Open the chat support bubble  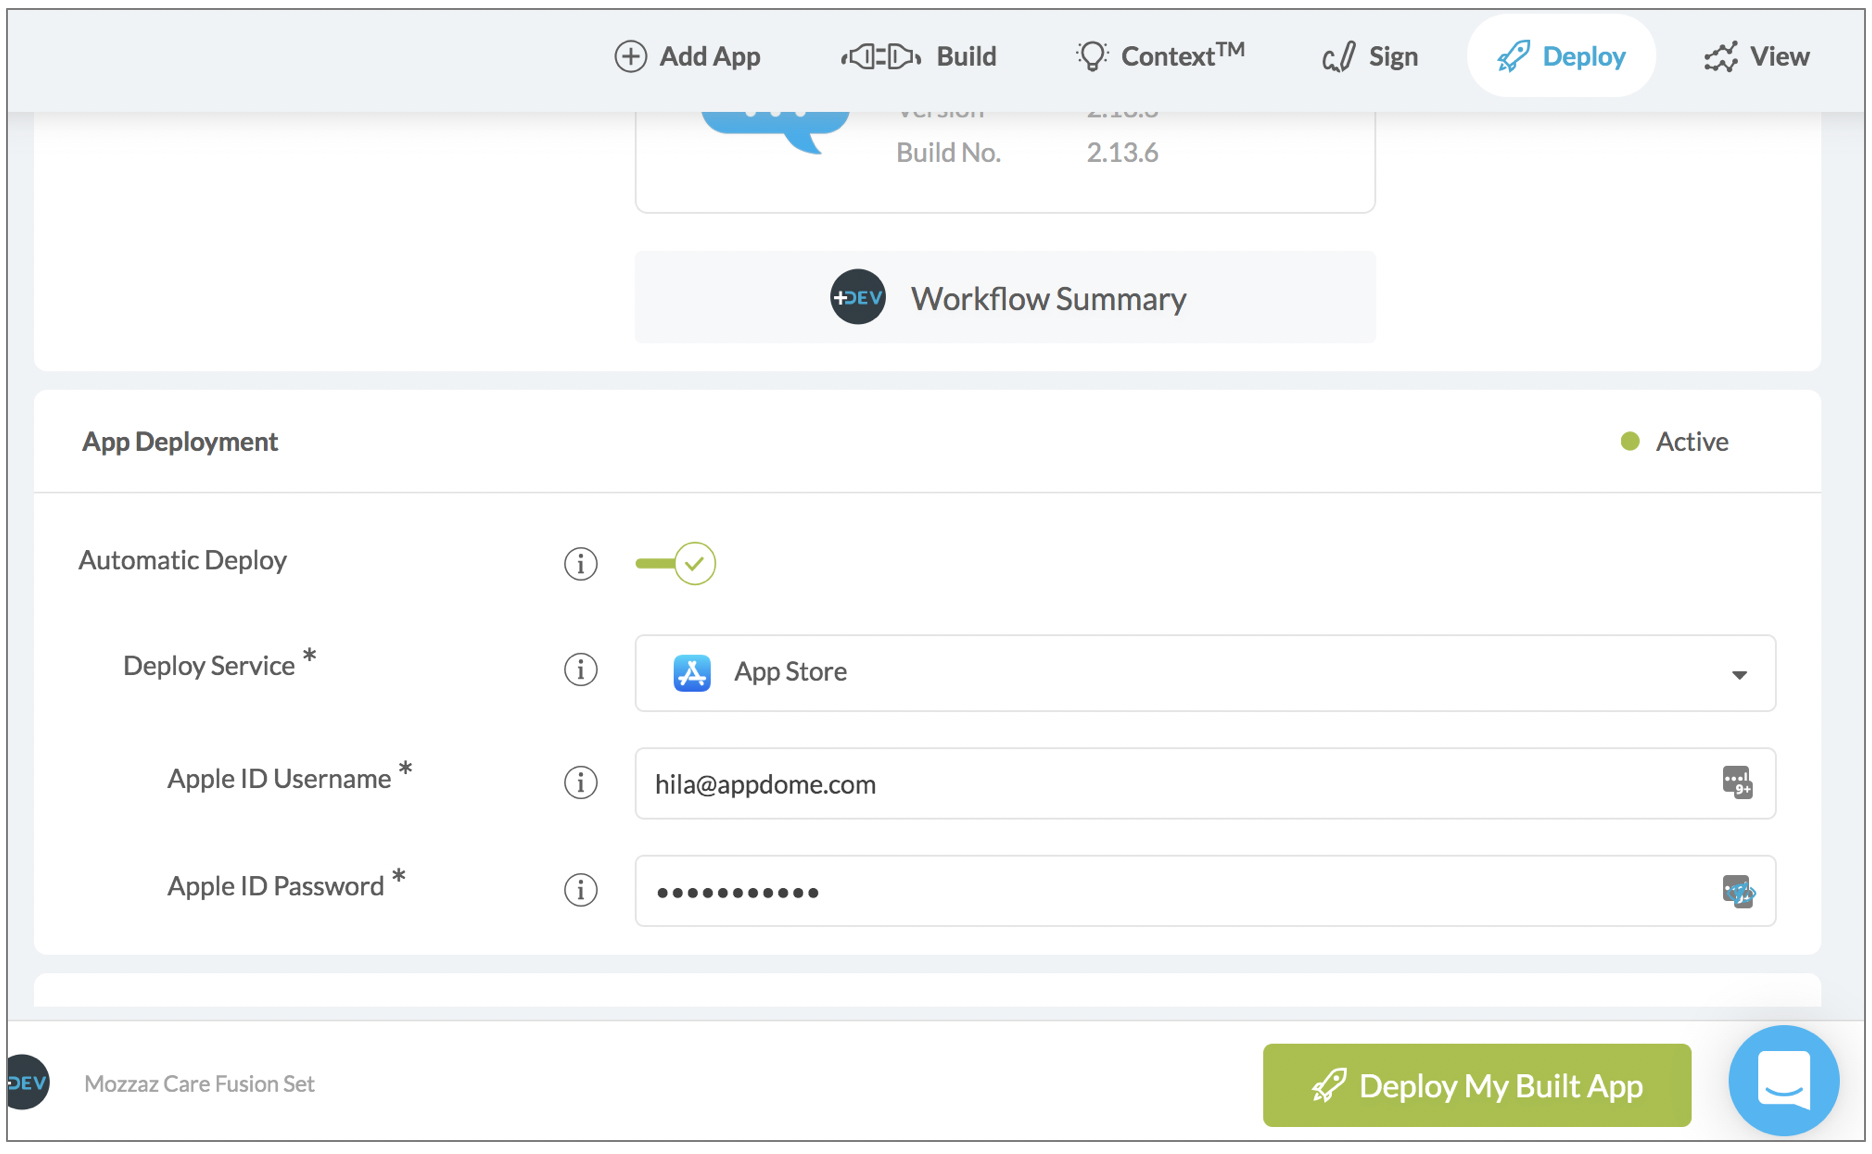[x=1784, y=1080]
